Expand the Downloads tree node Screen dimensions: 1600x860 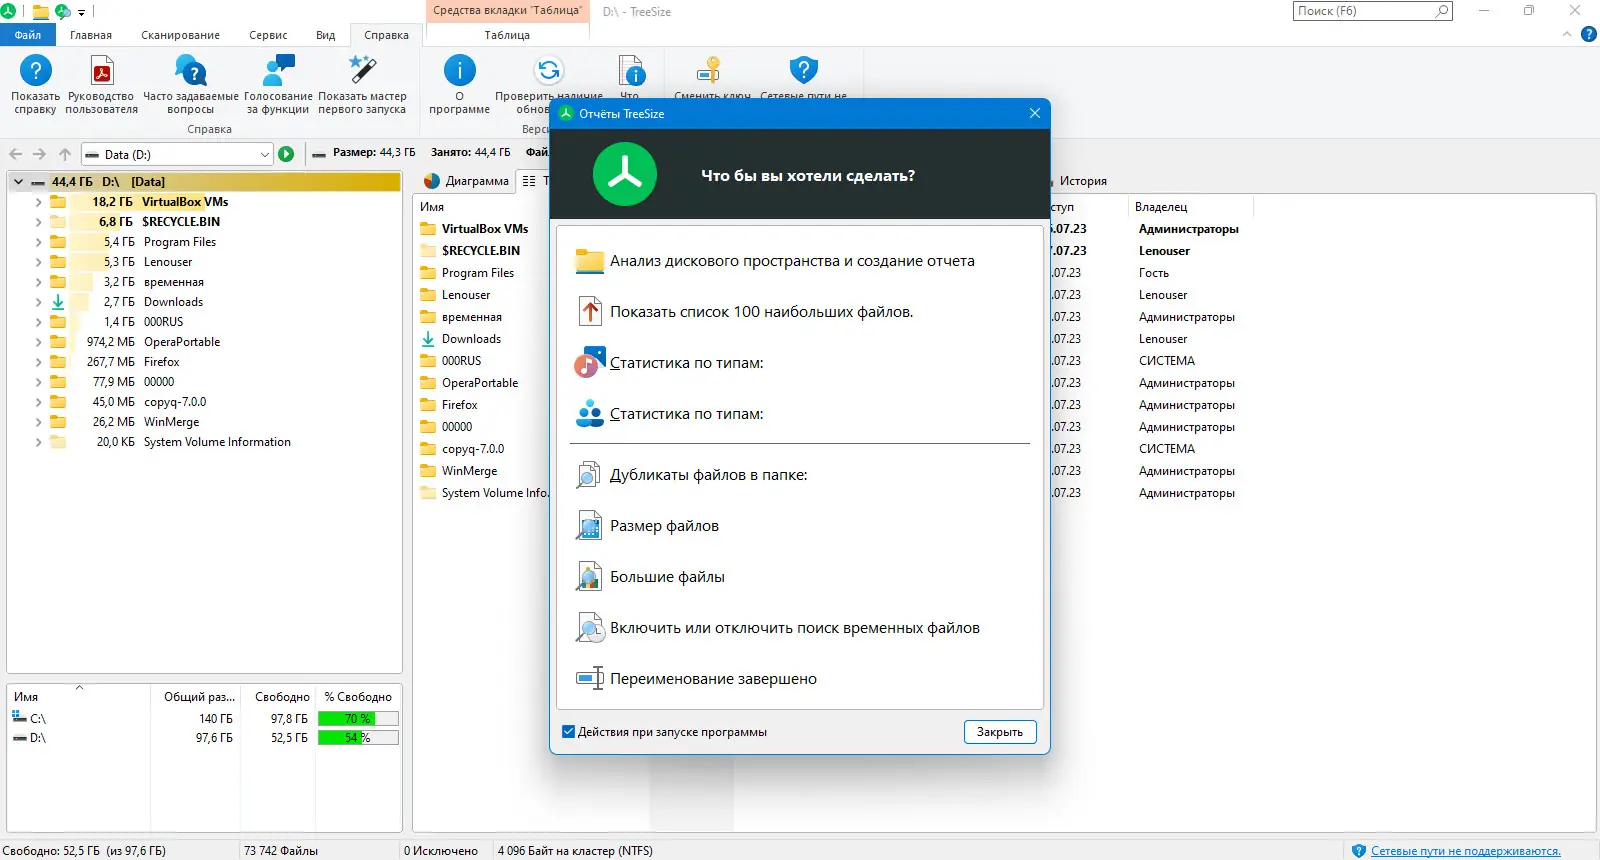click(39, 302)
